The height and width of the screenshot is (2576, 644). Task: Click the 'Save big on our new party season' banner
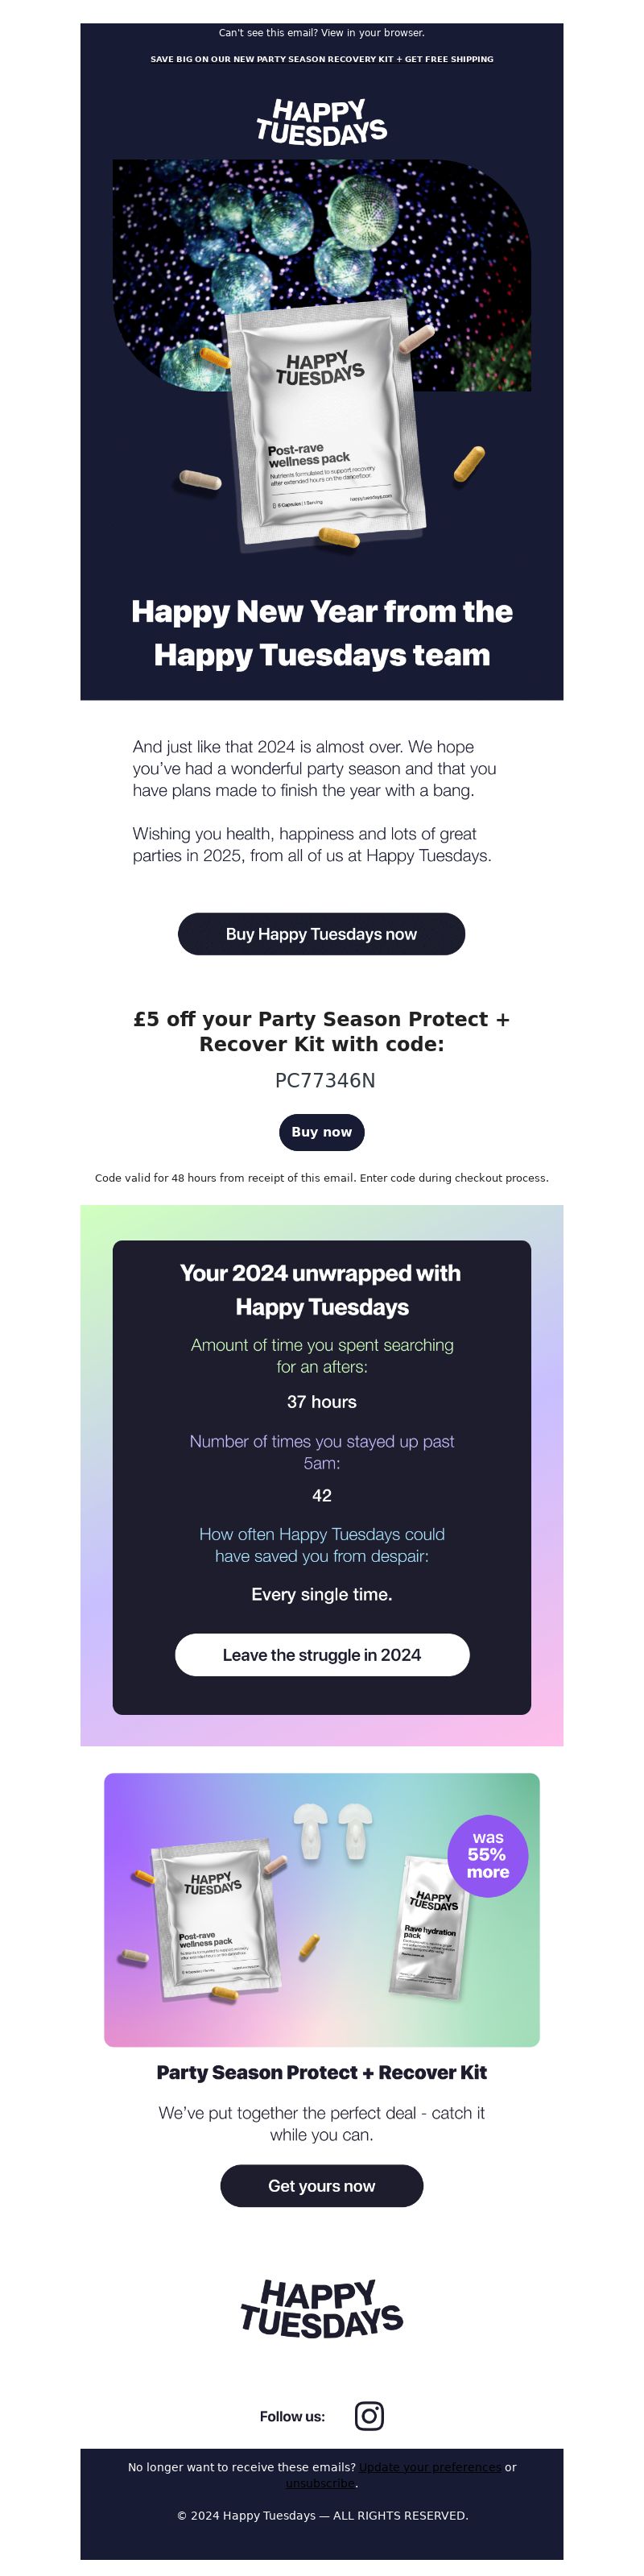(x=321, y=59)
